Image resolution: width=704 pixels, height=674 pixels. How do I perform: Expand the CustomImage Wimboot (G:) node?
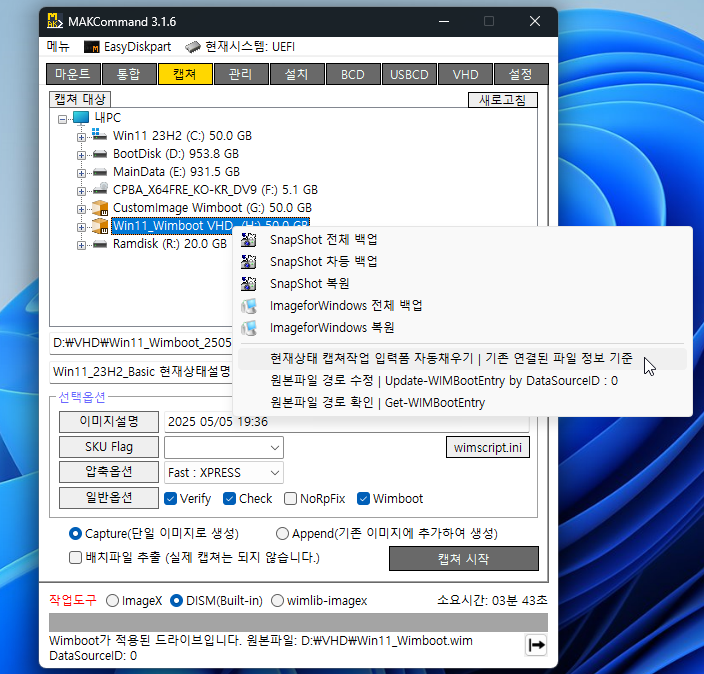click(81, 209)
